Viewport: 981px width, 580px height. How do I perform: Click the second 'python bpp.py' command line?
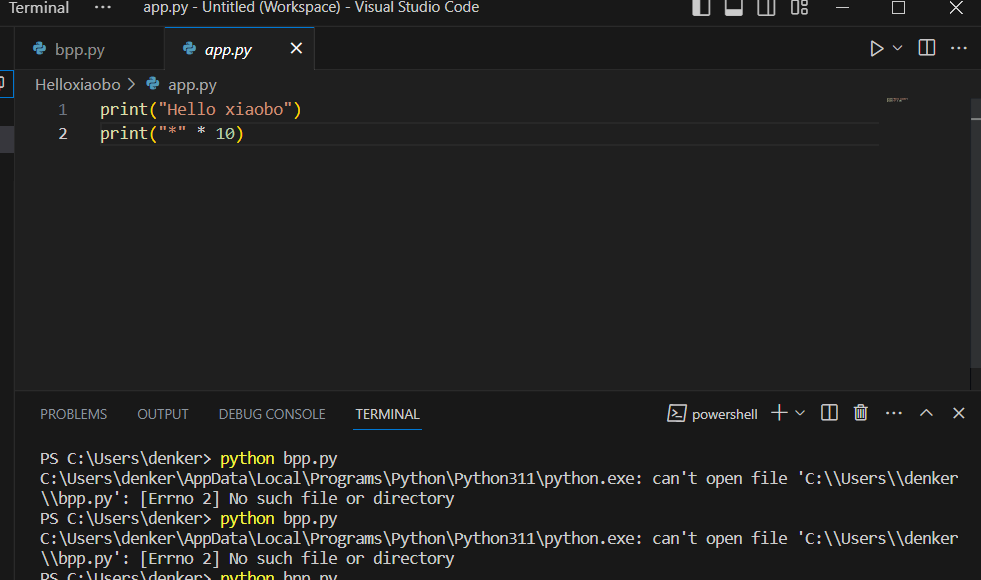pyautogui.click(x=278, y=519)
